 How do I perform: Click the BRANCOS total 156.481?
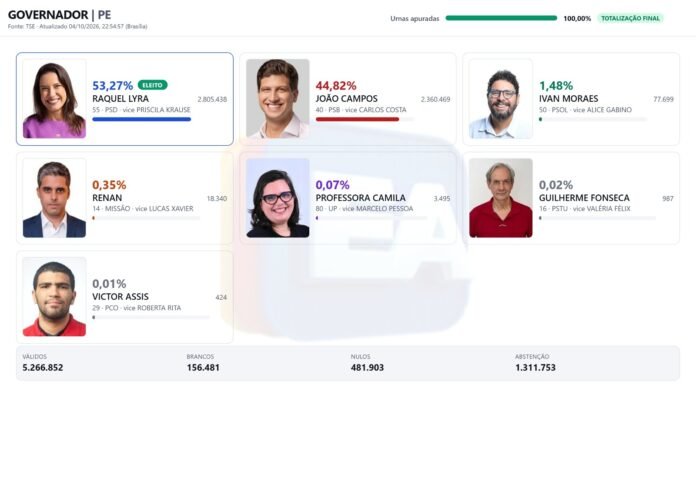203,367
